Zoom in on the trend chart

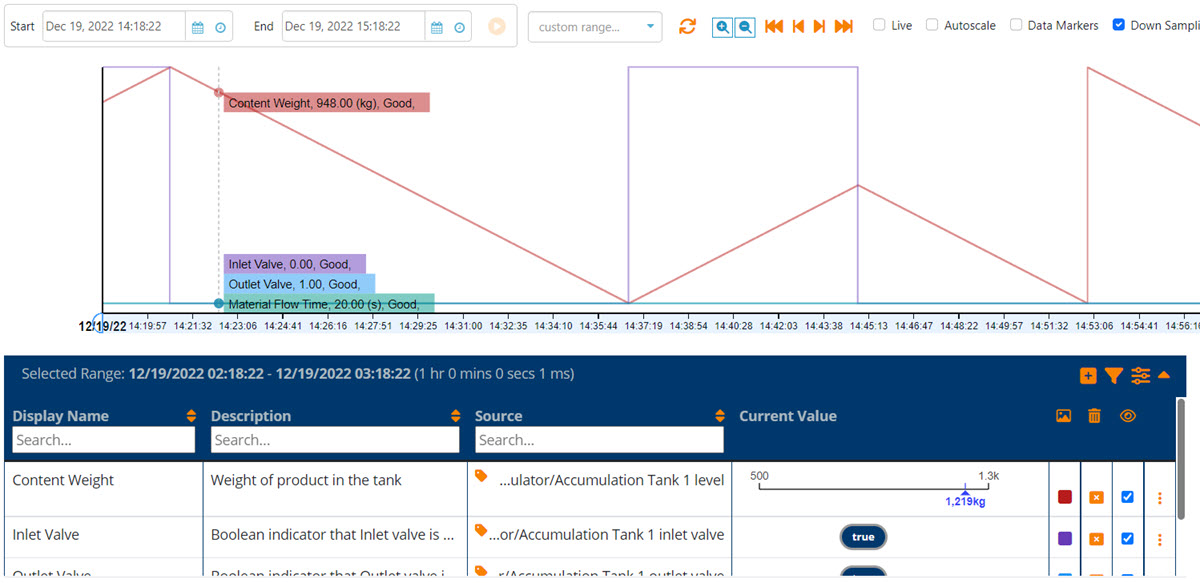pyautogui.click(x=722, y=27)
